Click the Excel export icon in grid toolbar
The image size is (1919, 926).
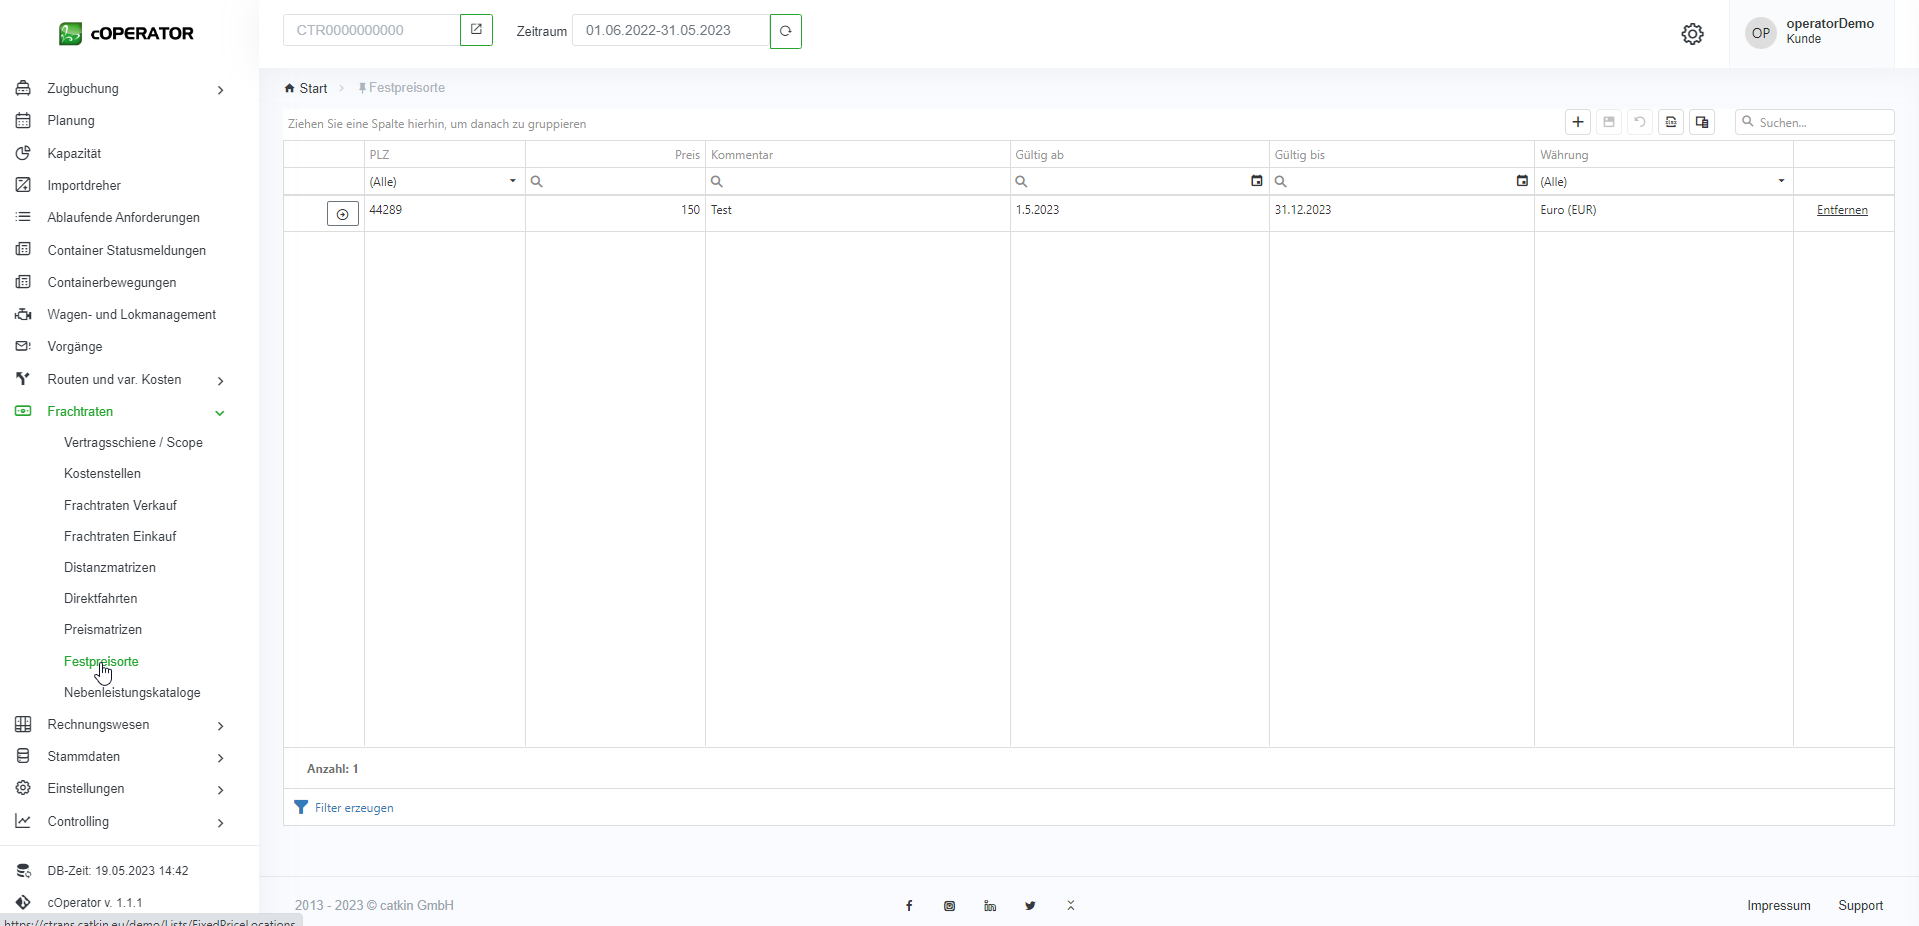pos(1671,122)
